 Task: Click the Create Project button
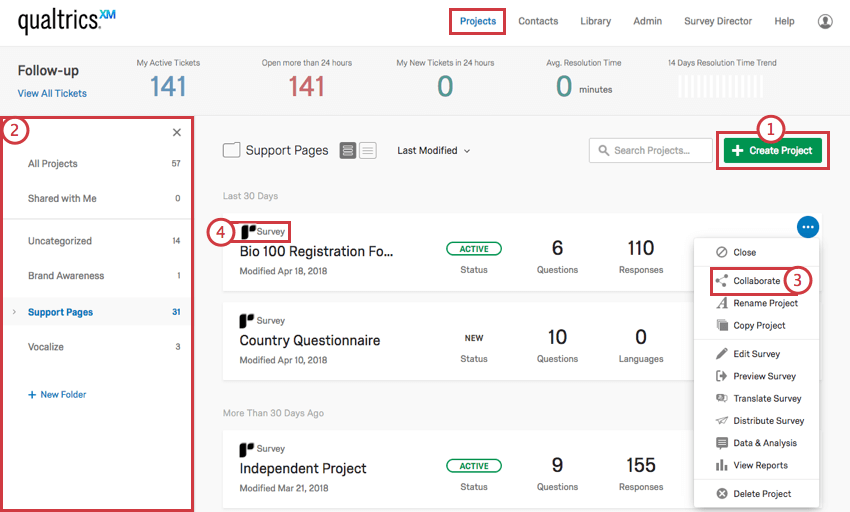772,150
